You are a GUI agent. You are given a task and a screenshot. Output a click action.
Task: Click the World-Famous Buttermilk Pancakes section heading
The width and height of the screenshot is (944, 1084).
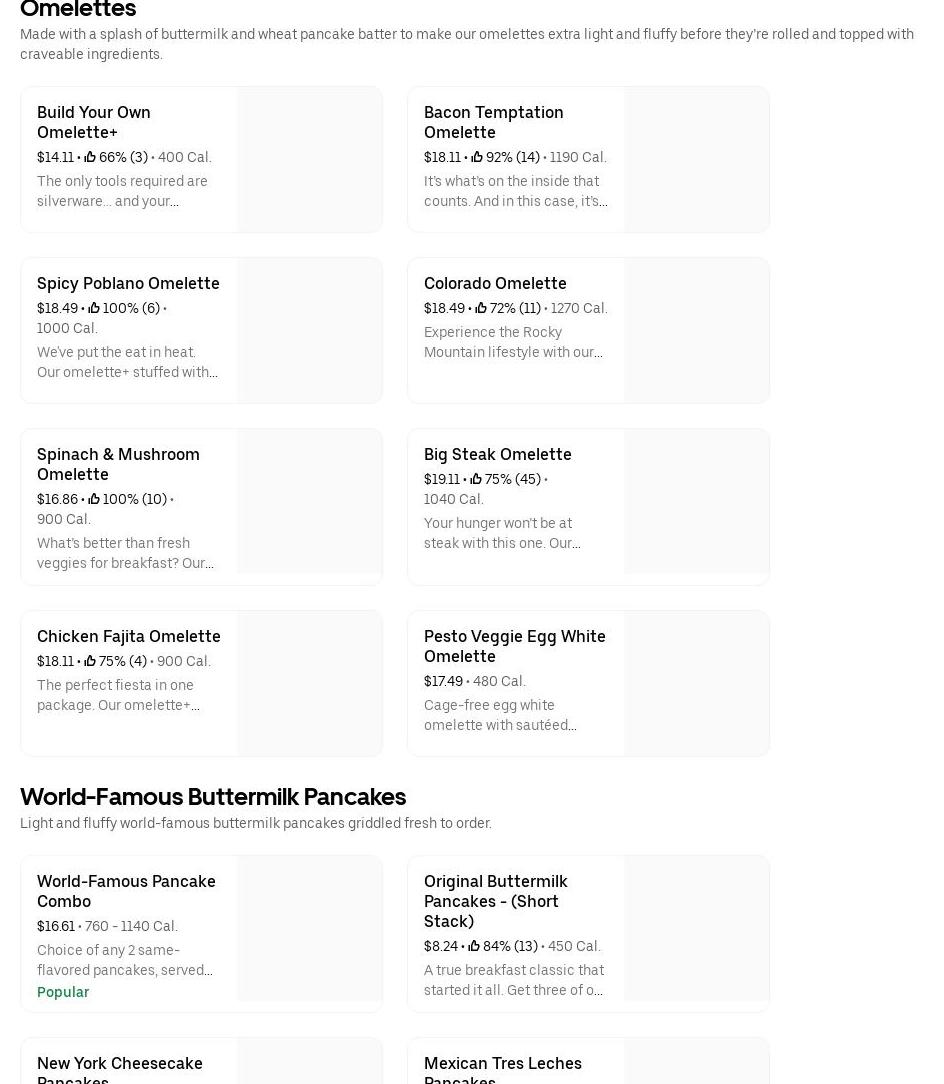tap(213, 796)
